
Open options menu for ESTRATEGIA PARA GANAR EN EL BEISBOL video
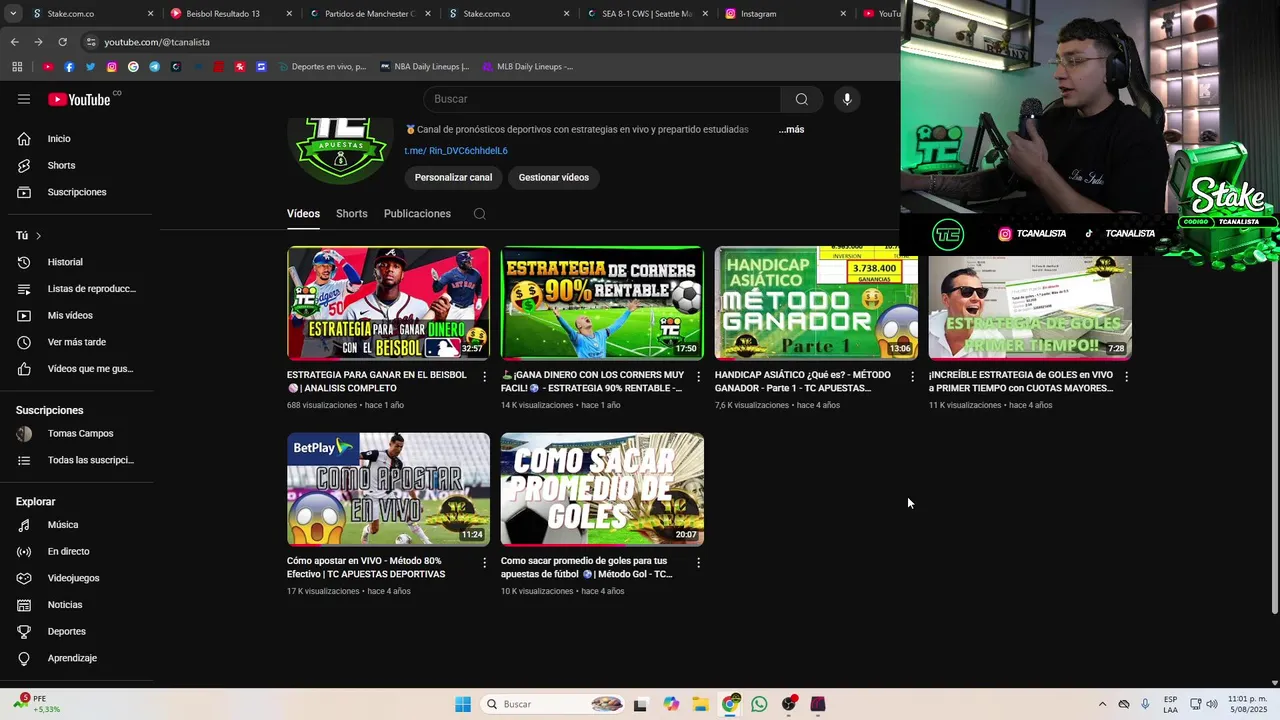point(485,377)
